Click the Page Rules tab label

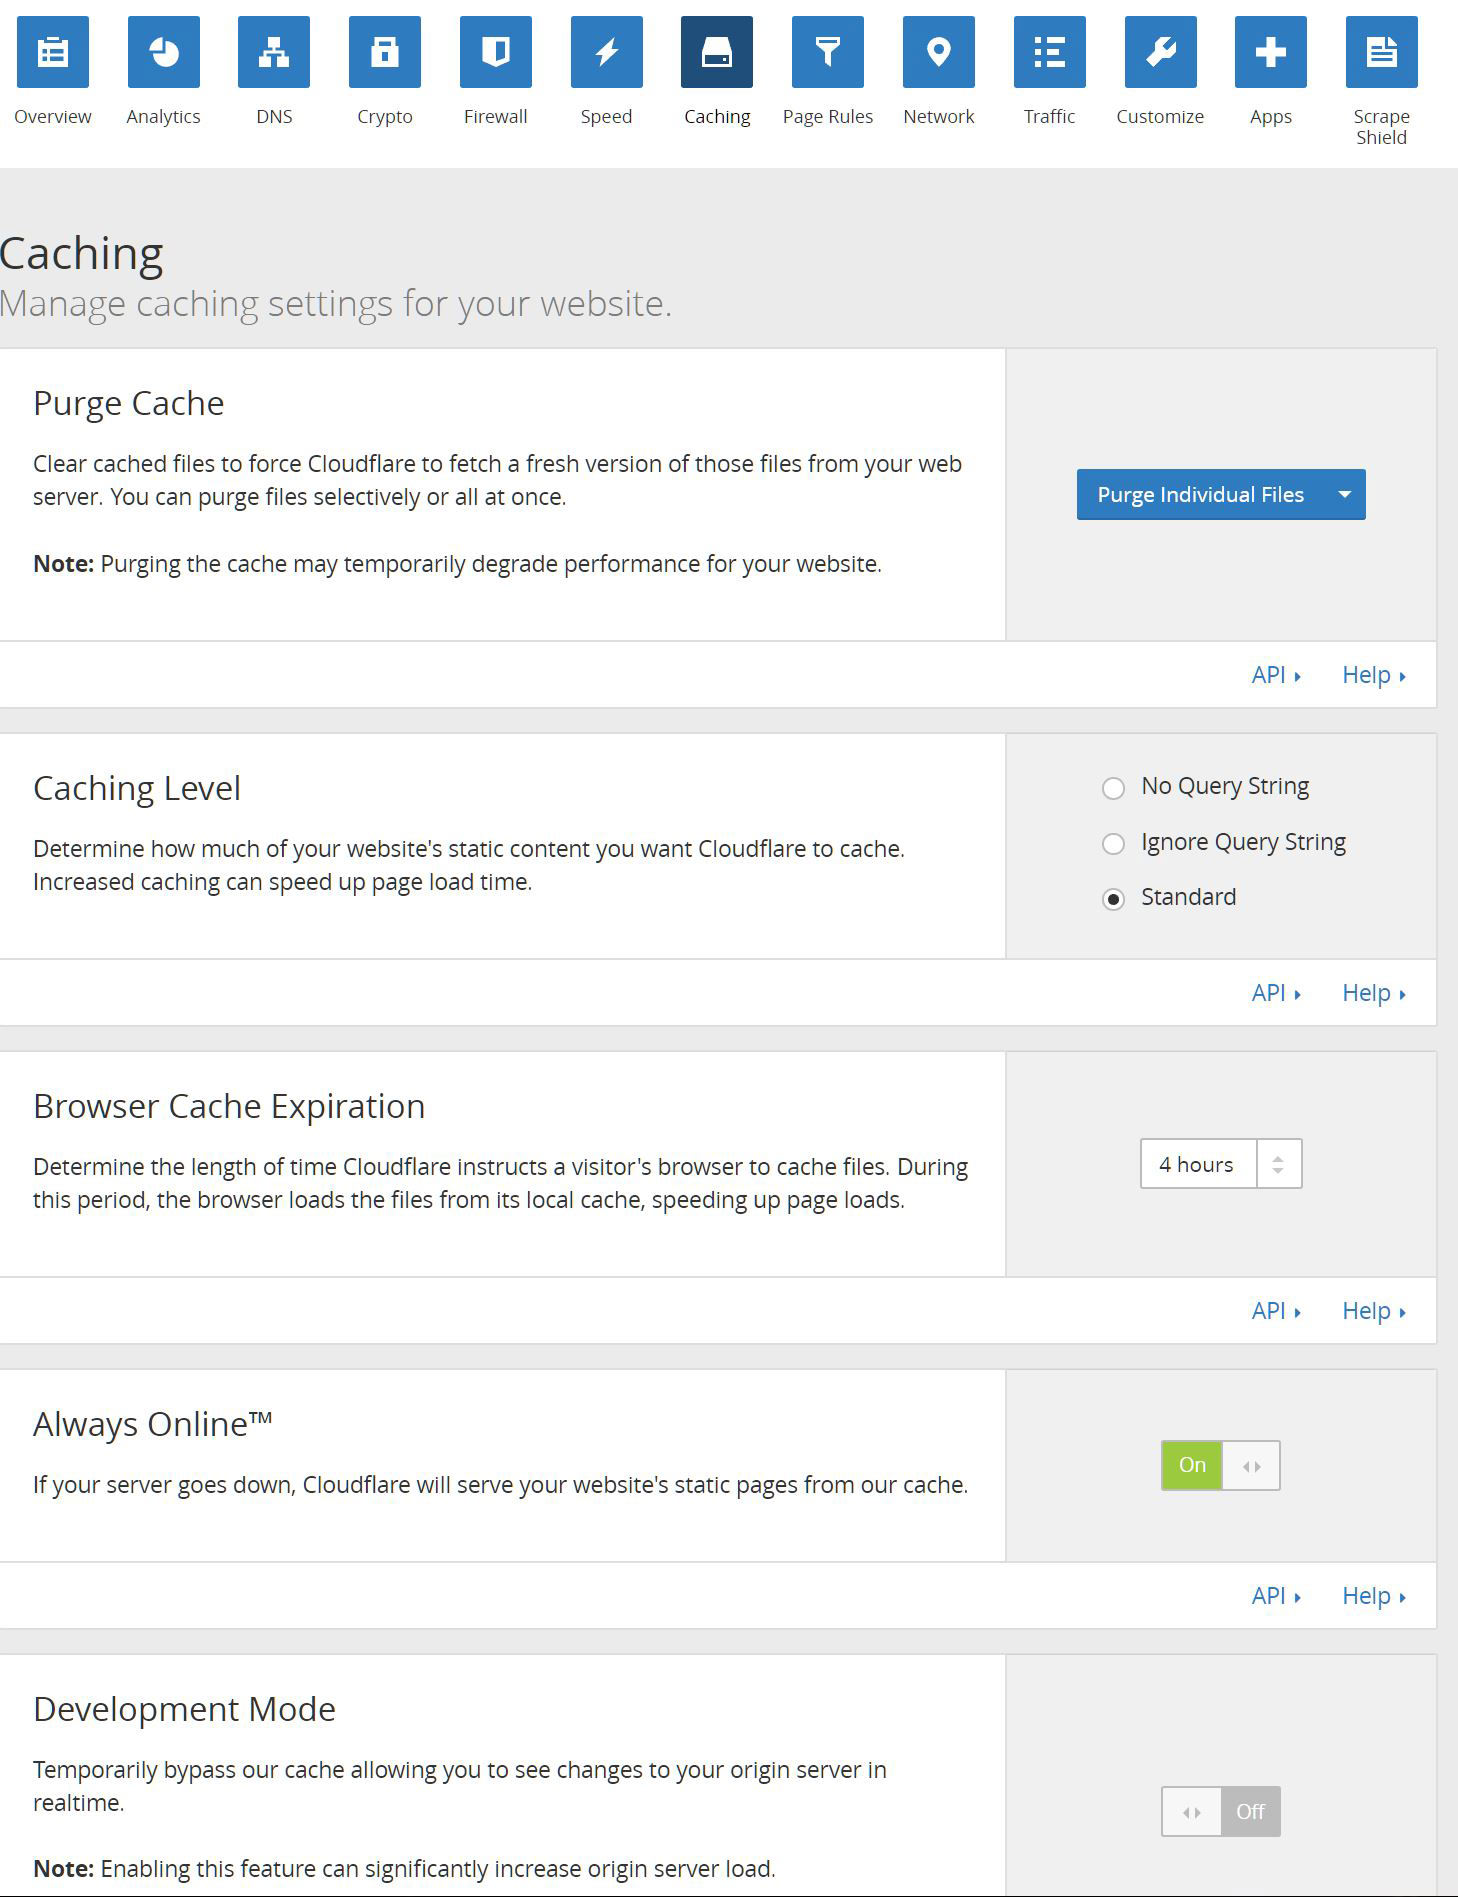coord(828,117)
